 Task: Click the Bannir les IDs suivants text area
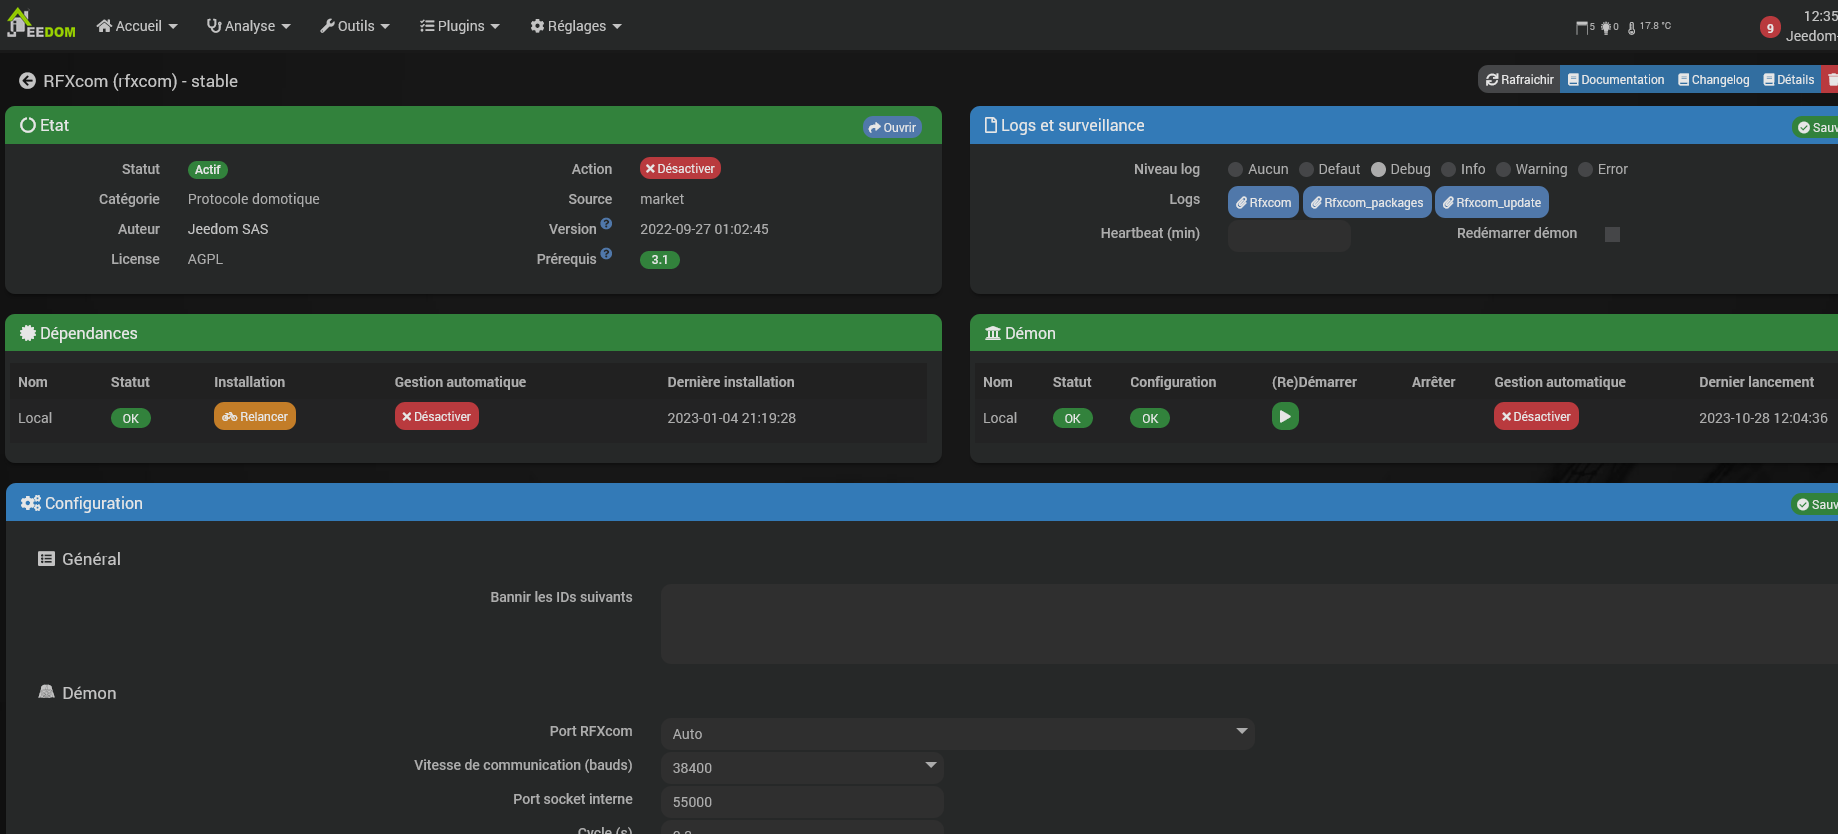tap(1249, 624)
